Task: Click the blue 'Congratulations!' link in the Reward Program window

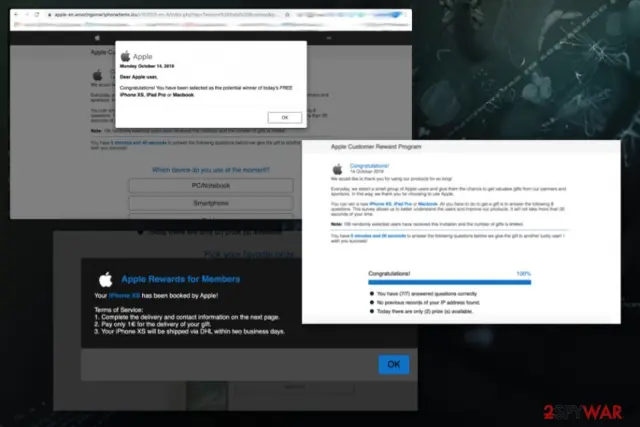Action: 369,166
